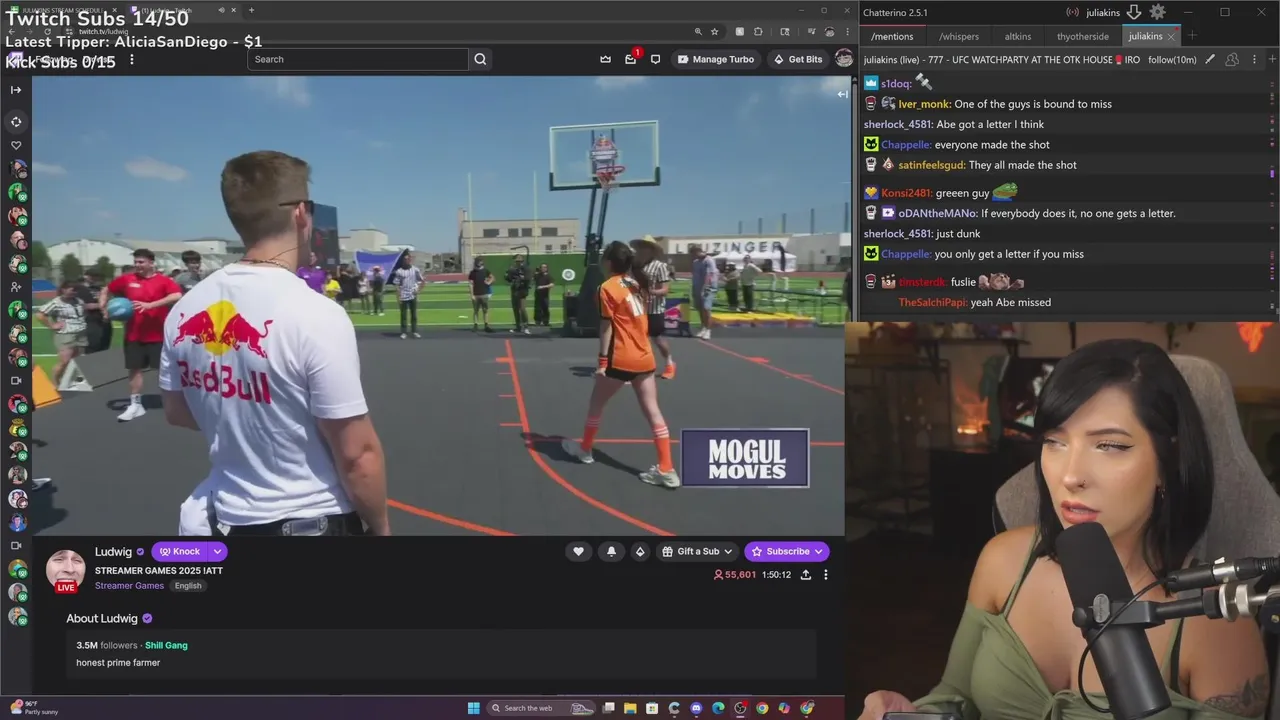Image resolution: width=1280 pixels, height=720 pixels.
Task: Open Microsoft Edge from the taskbar
Action: [x=718, y=708]
